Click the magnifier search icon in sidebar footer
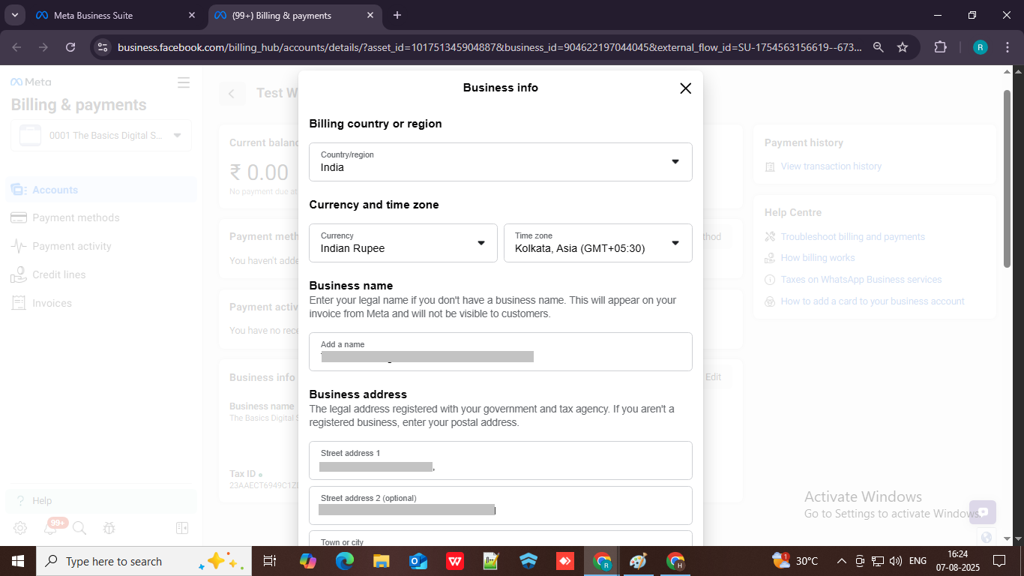 tap(80, 528)
